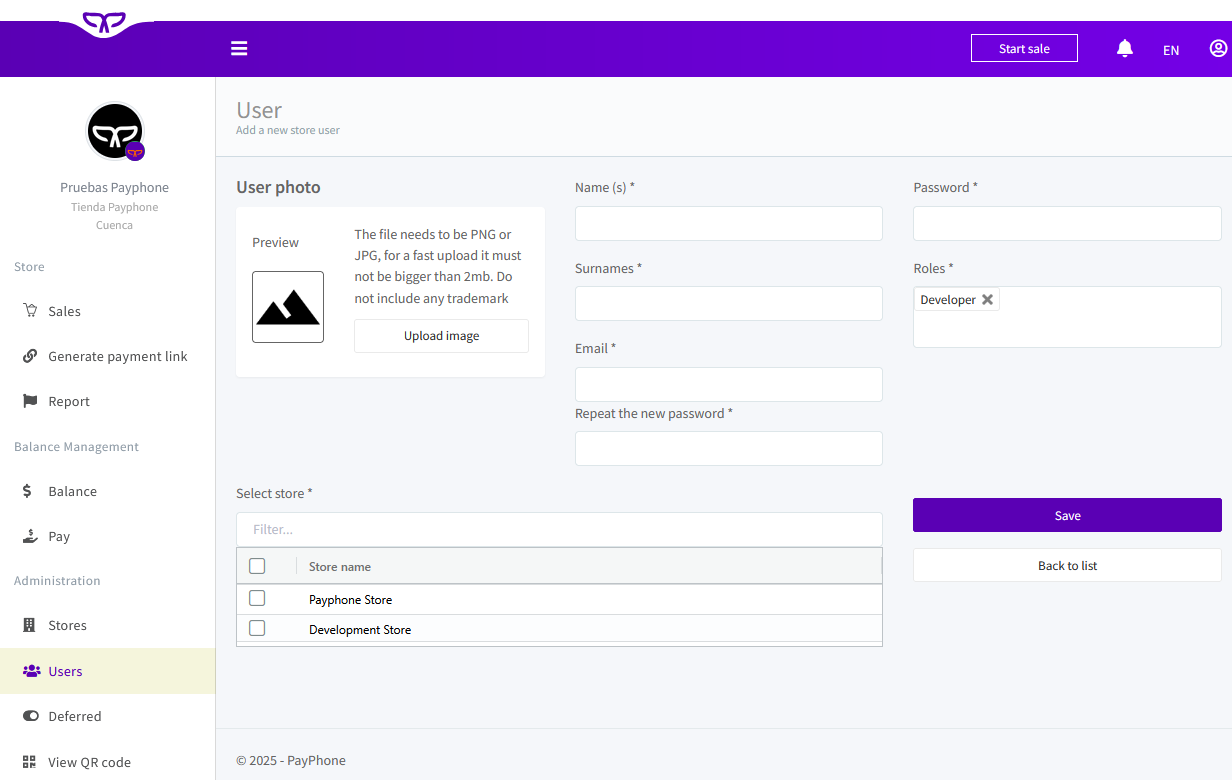The width and height of the screenshot is (1232, 780).
Task: Click the Sales cart icon
Action: pos(30,310)
